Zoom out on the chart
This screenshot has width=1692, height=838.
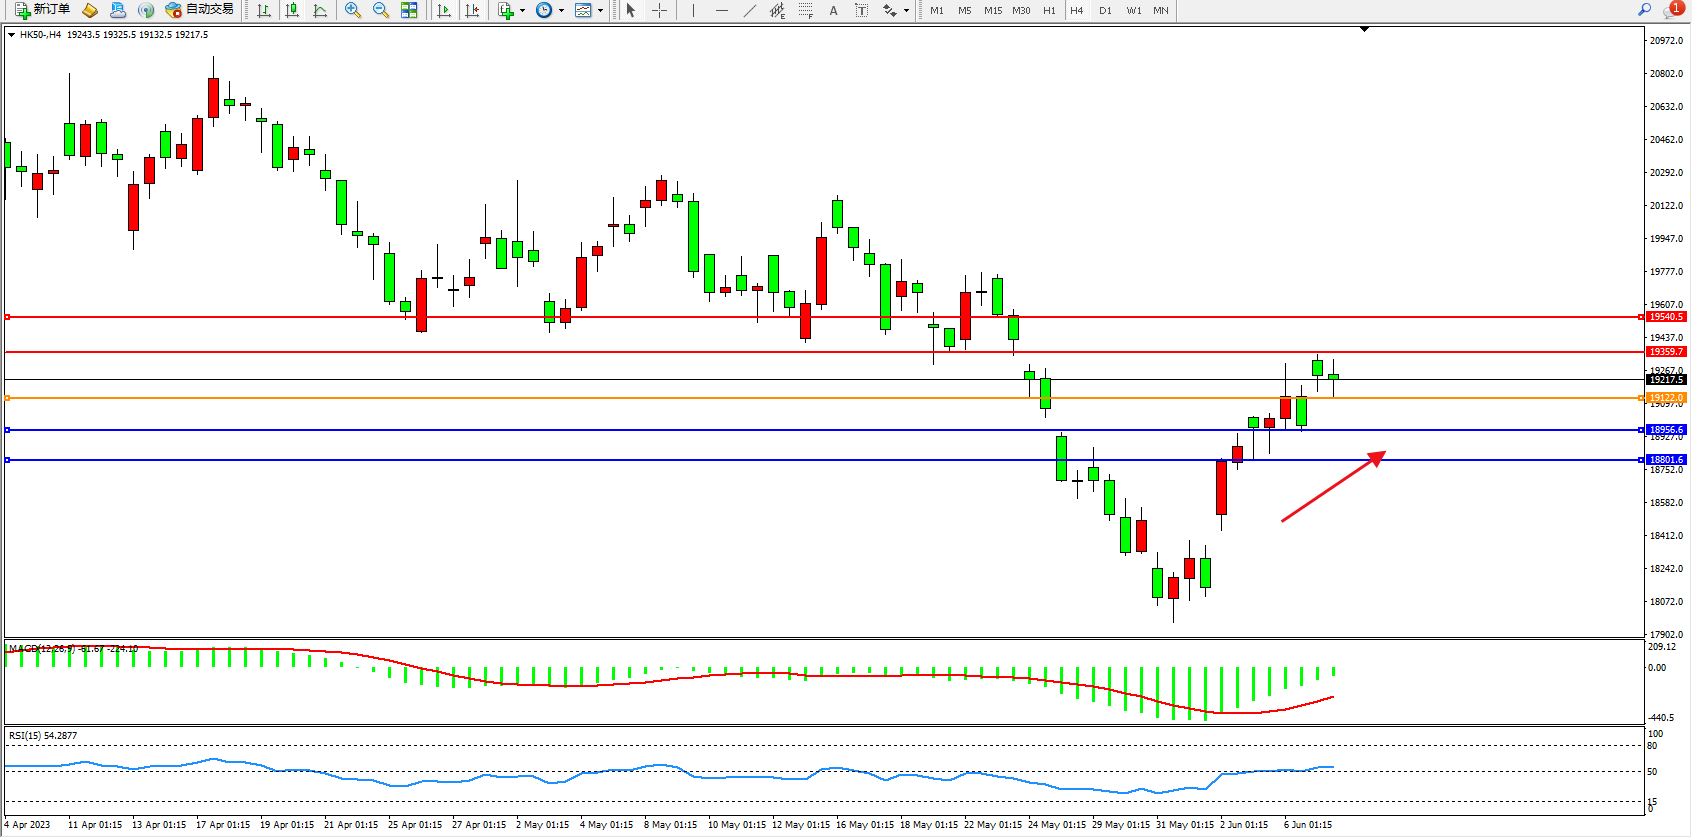point(381,10)
